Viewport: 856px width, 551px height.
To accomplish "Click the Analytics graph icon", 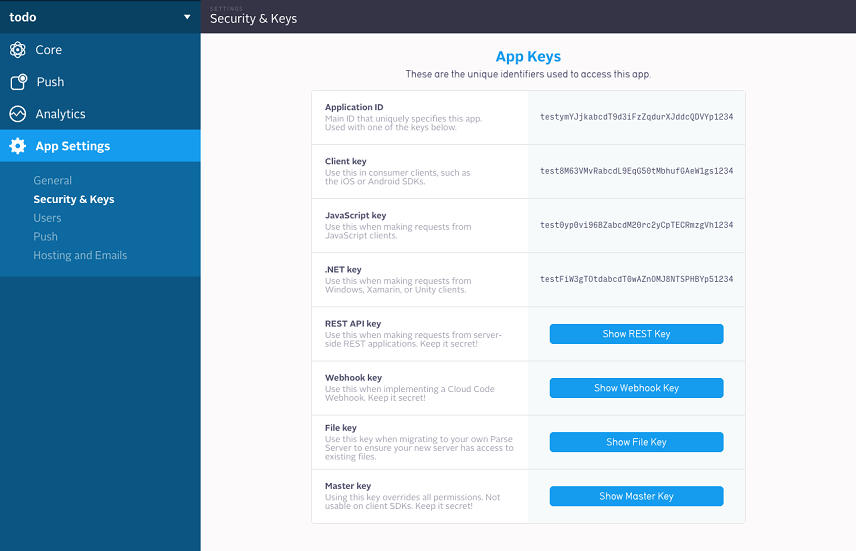I will click(x=17, y=114).
